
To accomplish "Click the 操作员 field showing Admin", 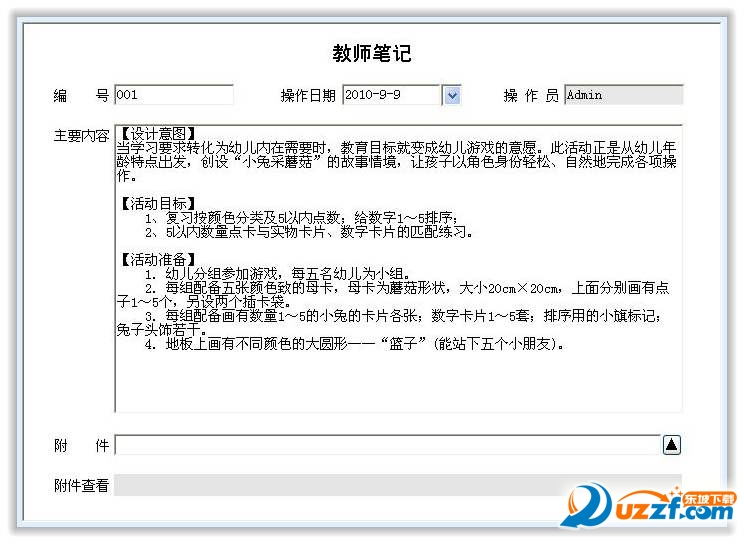I will 623,95.
